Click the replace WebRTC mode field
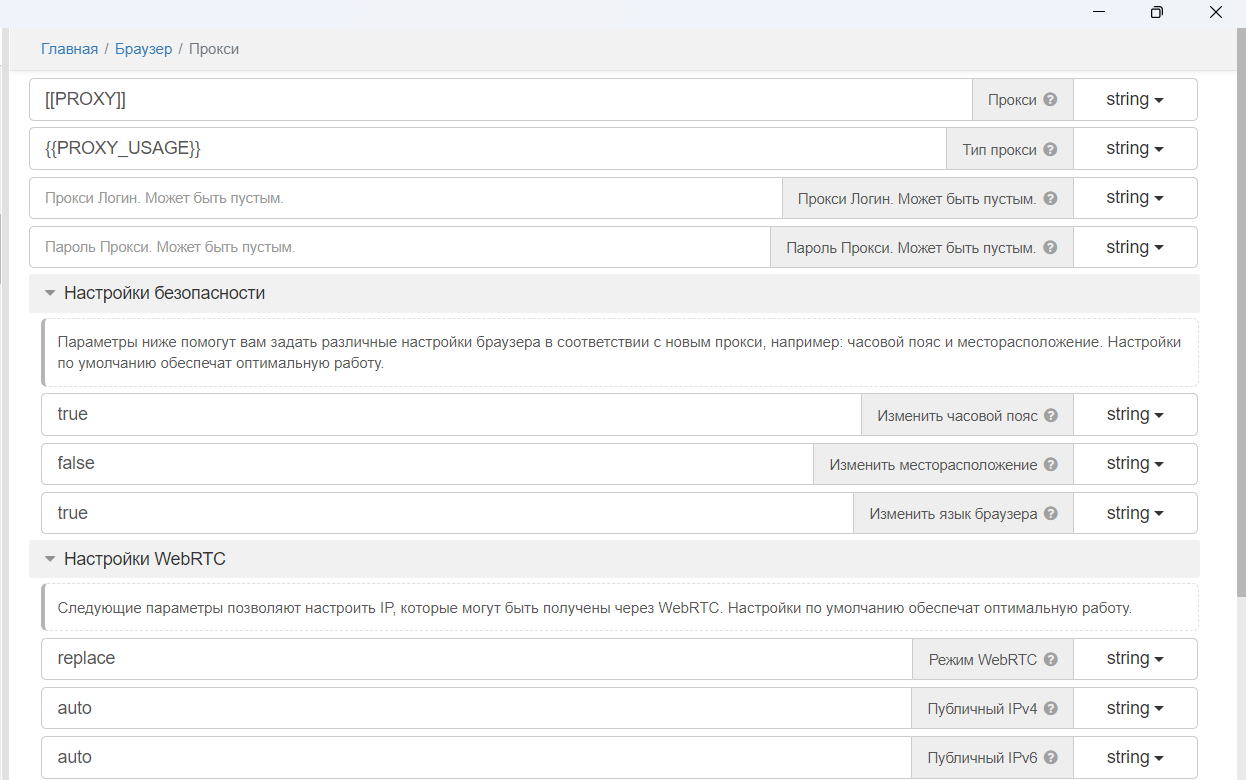This screenshot has width=1246, height=780. click(x=475, y=659)
